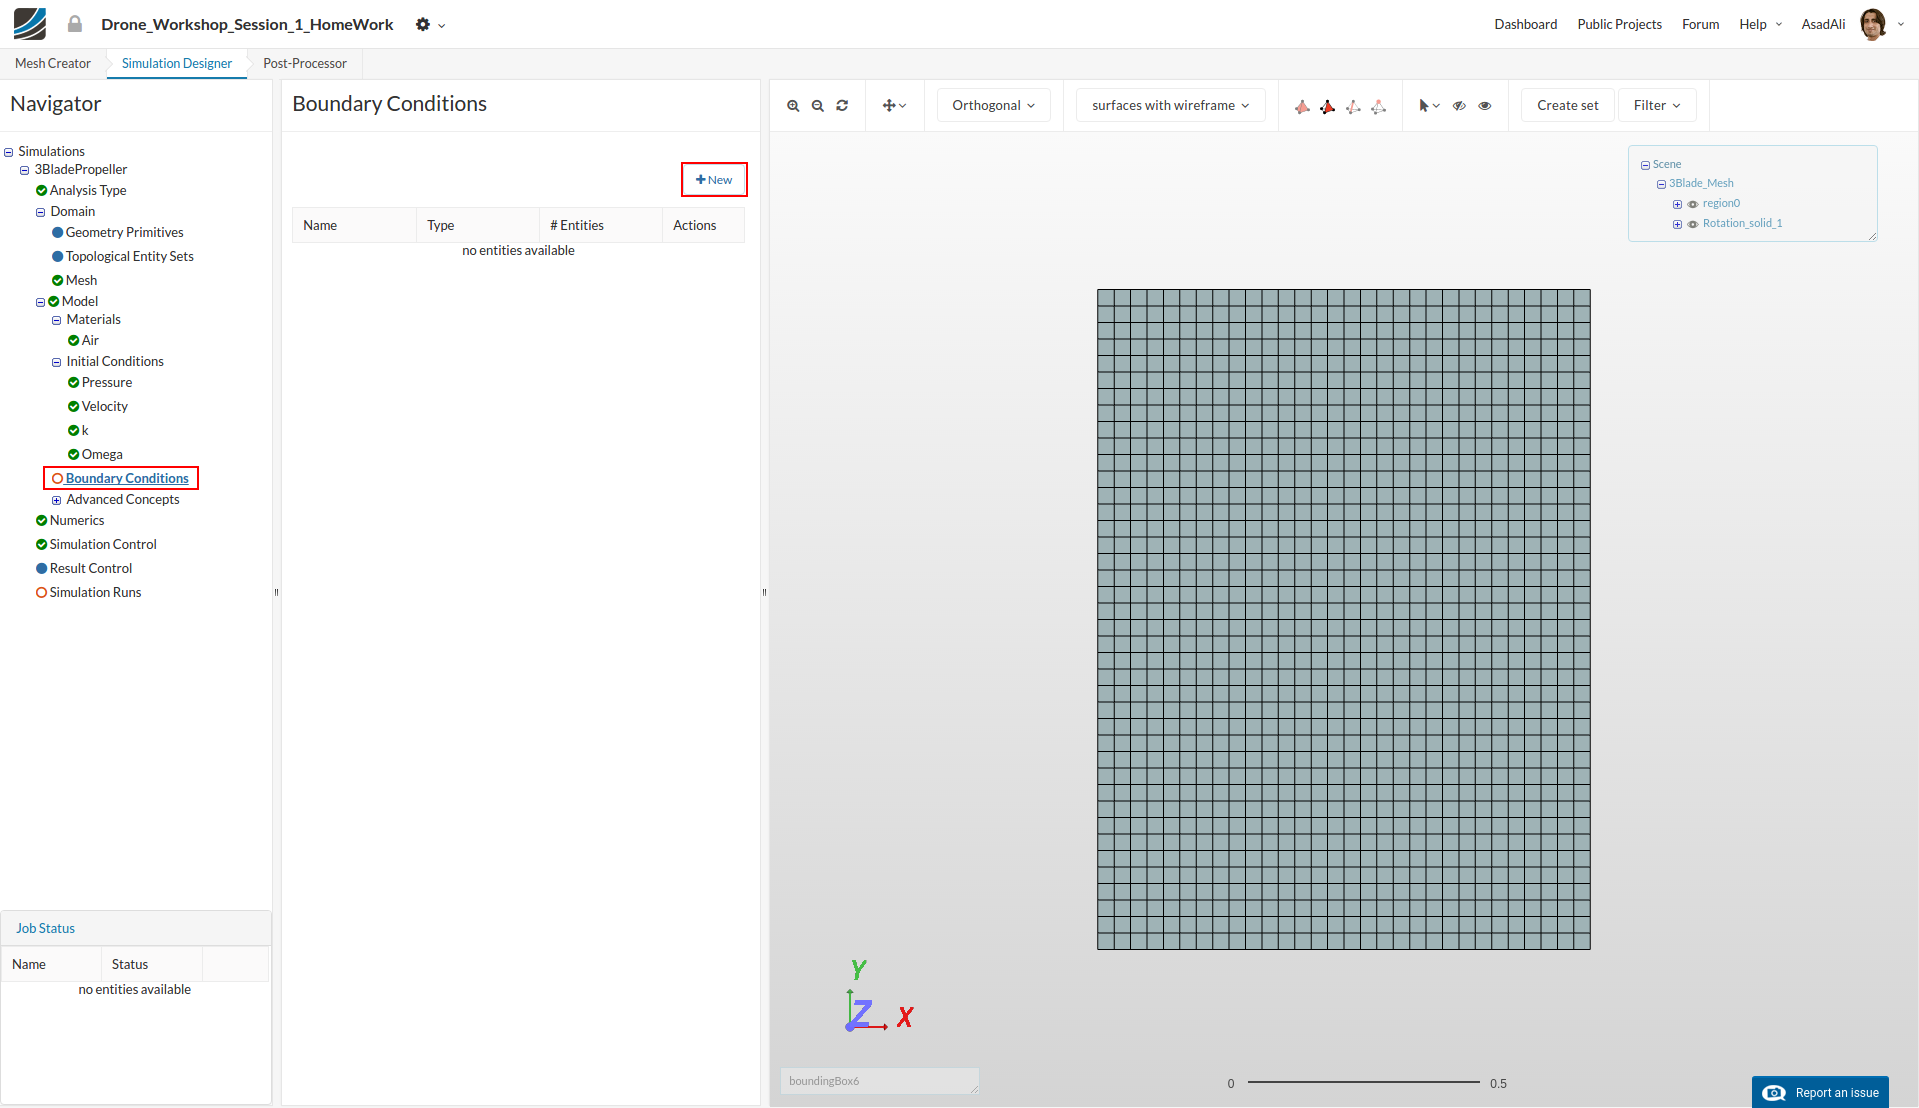The image size is (1919, 1108).
Task: Collapse the Simulations tree root
Action: (9, 153)
